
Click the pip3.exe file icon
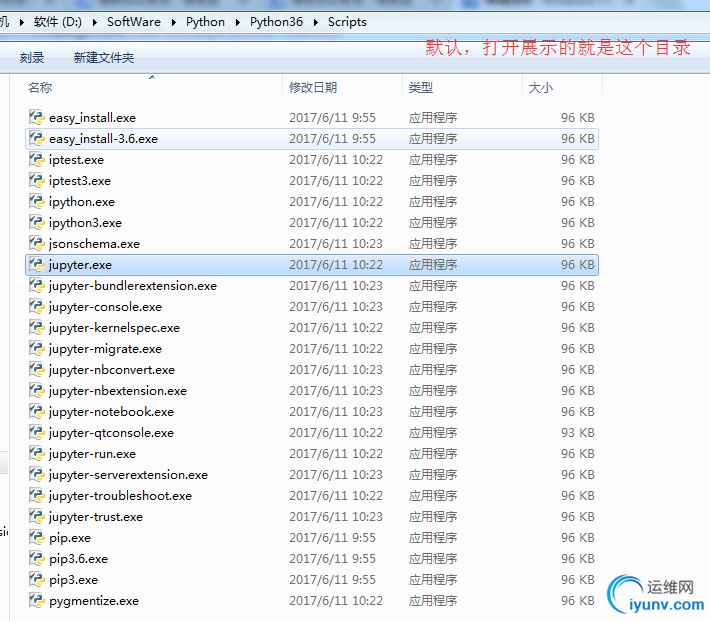coord(37,579)
